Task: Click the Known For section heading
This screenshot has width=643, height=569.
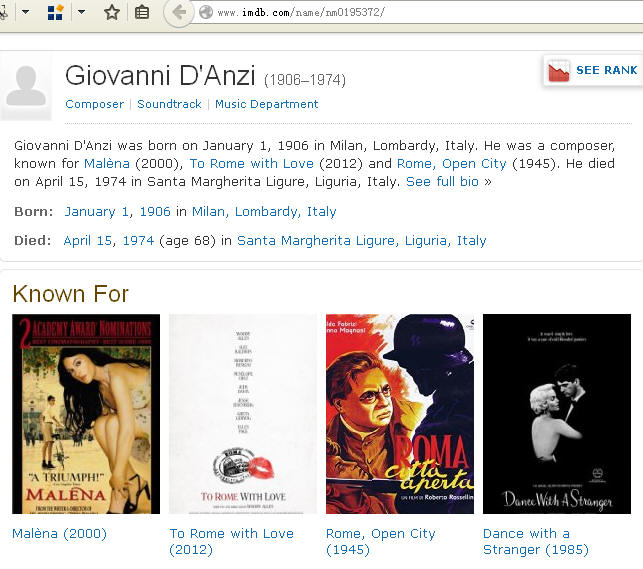Action: pyautogui.click(x=71, y=294)
